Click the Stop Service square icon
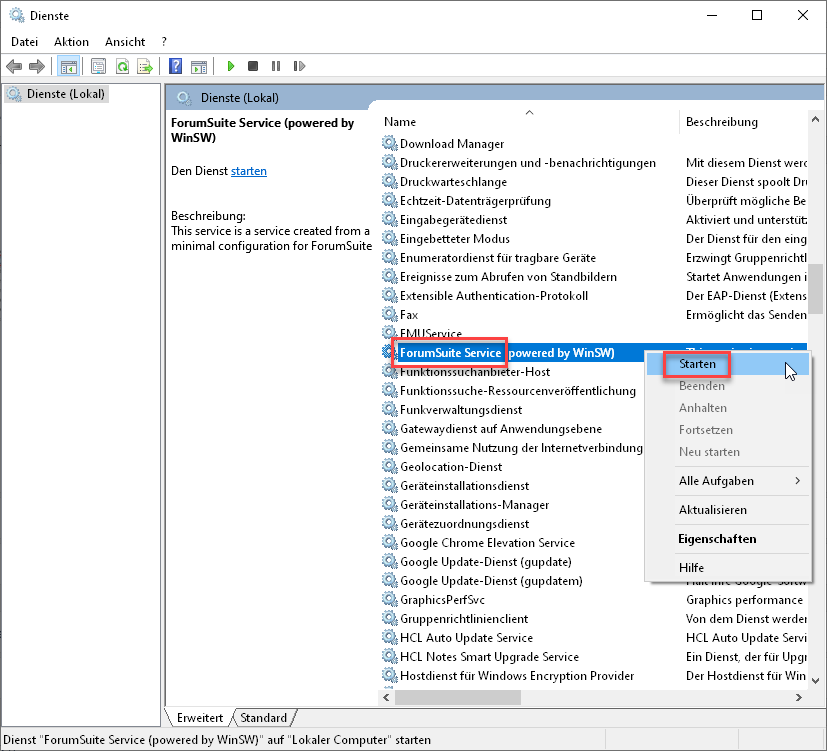Viewport: 827px width, 751px height. tap(253, 67)
